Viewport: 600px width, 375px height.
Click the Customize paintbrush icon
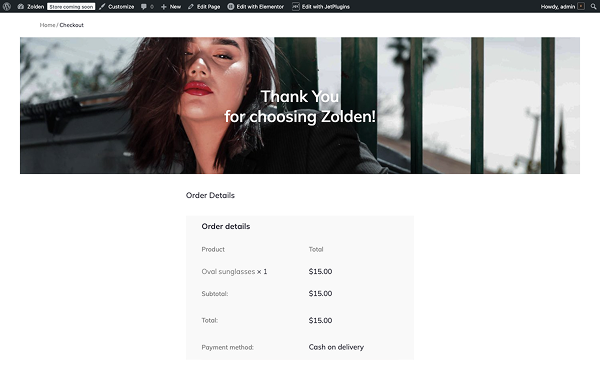click(102, 7)
